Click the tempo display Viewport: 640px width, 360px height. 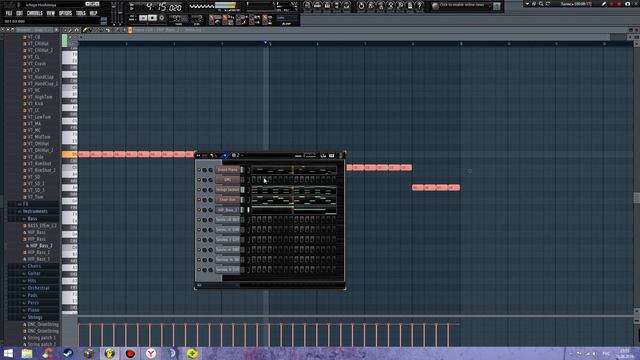(178, 18)
